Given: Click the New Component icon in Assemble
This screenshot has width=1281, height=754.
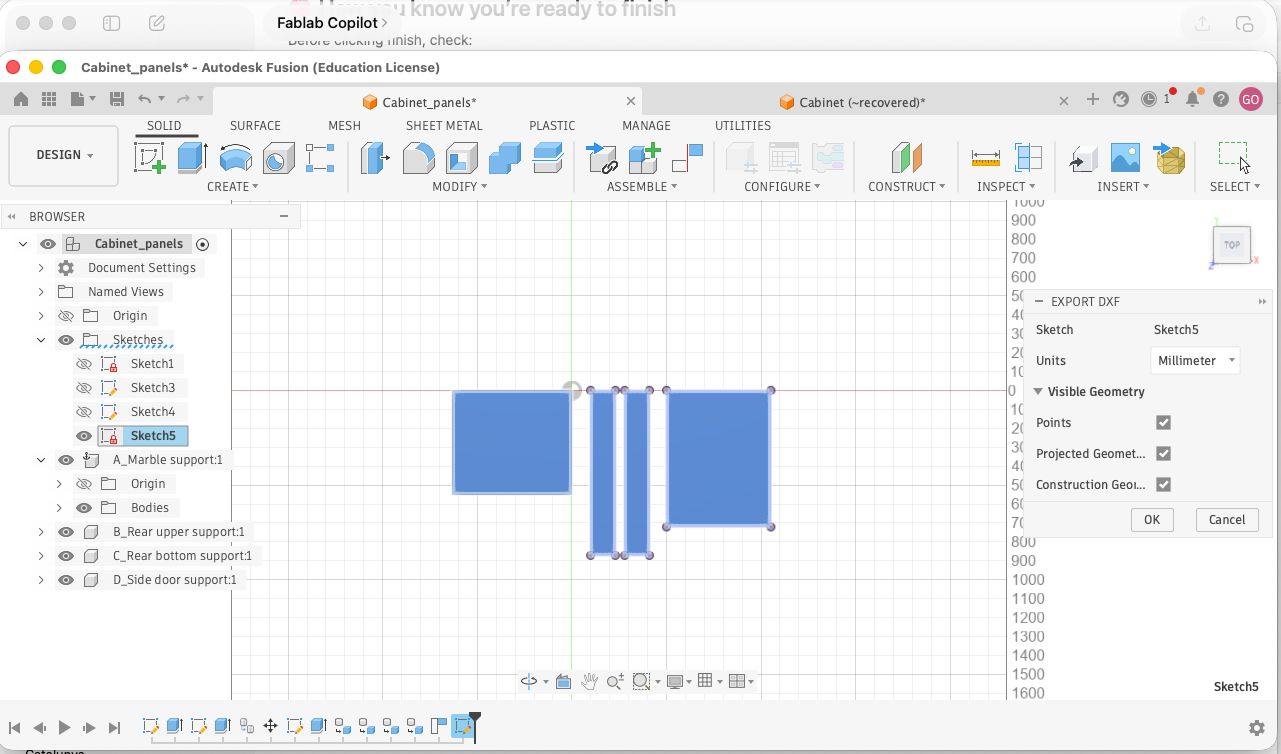Looking at the screenshot, I should [x=645, y=158].
